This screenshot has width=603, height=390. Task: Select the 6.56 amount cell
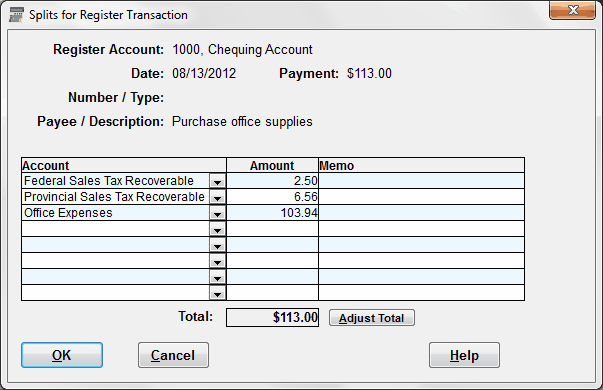(x=273, y=197)
